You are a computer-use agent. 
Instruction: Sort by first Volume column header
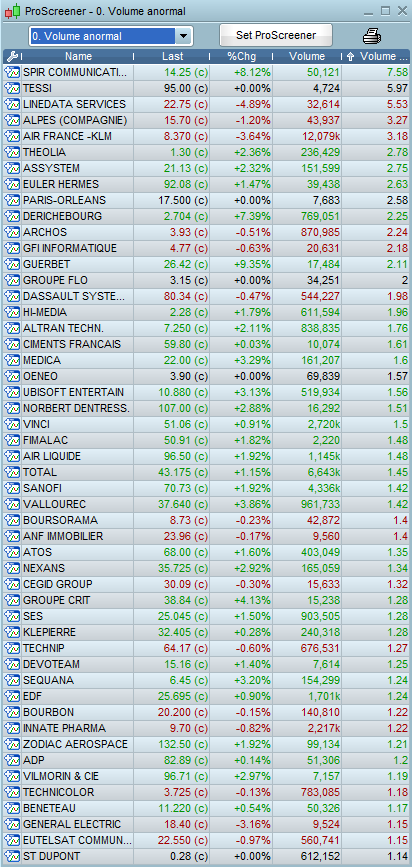point(307,56)
